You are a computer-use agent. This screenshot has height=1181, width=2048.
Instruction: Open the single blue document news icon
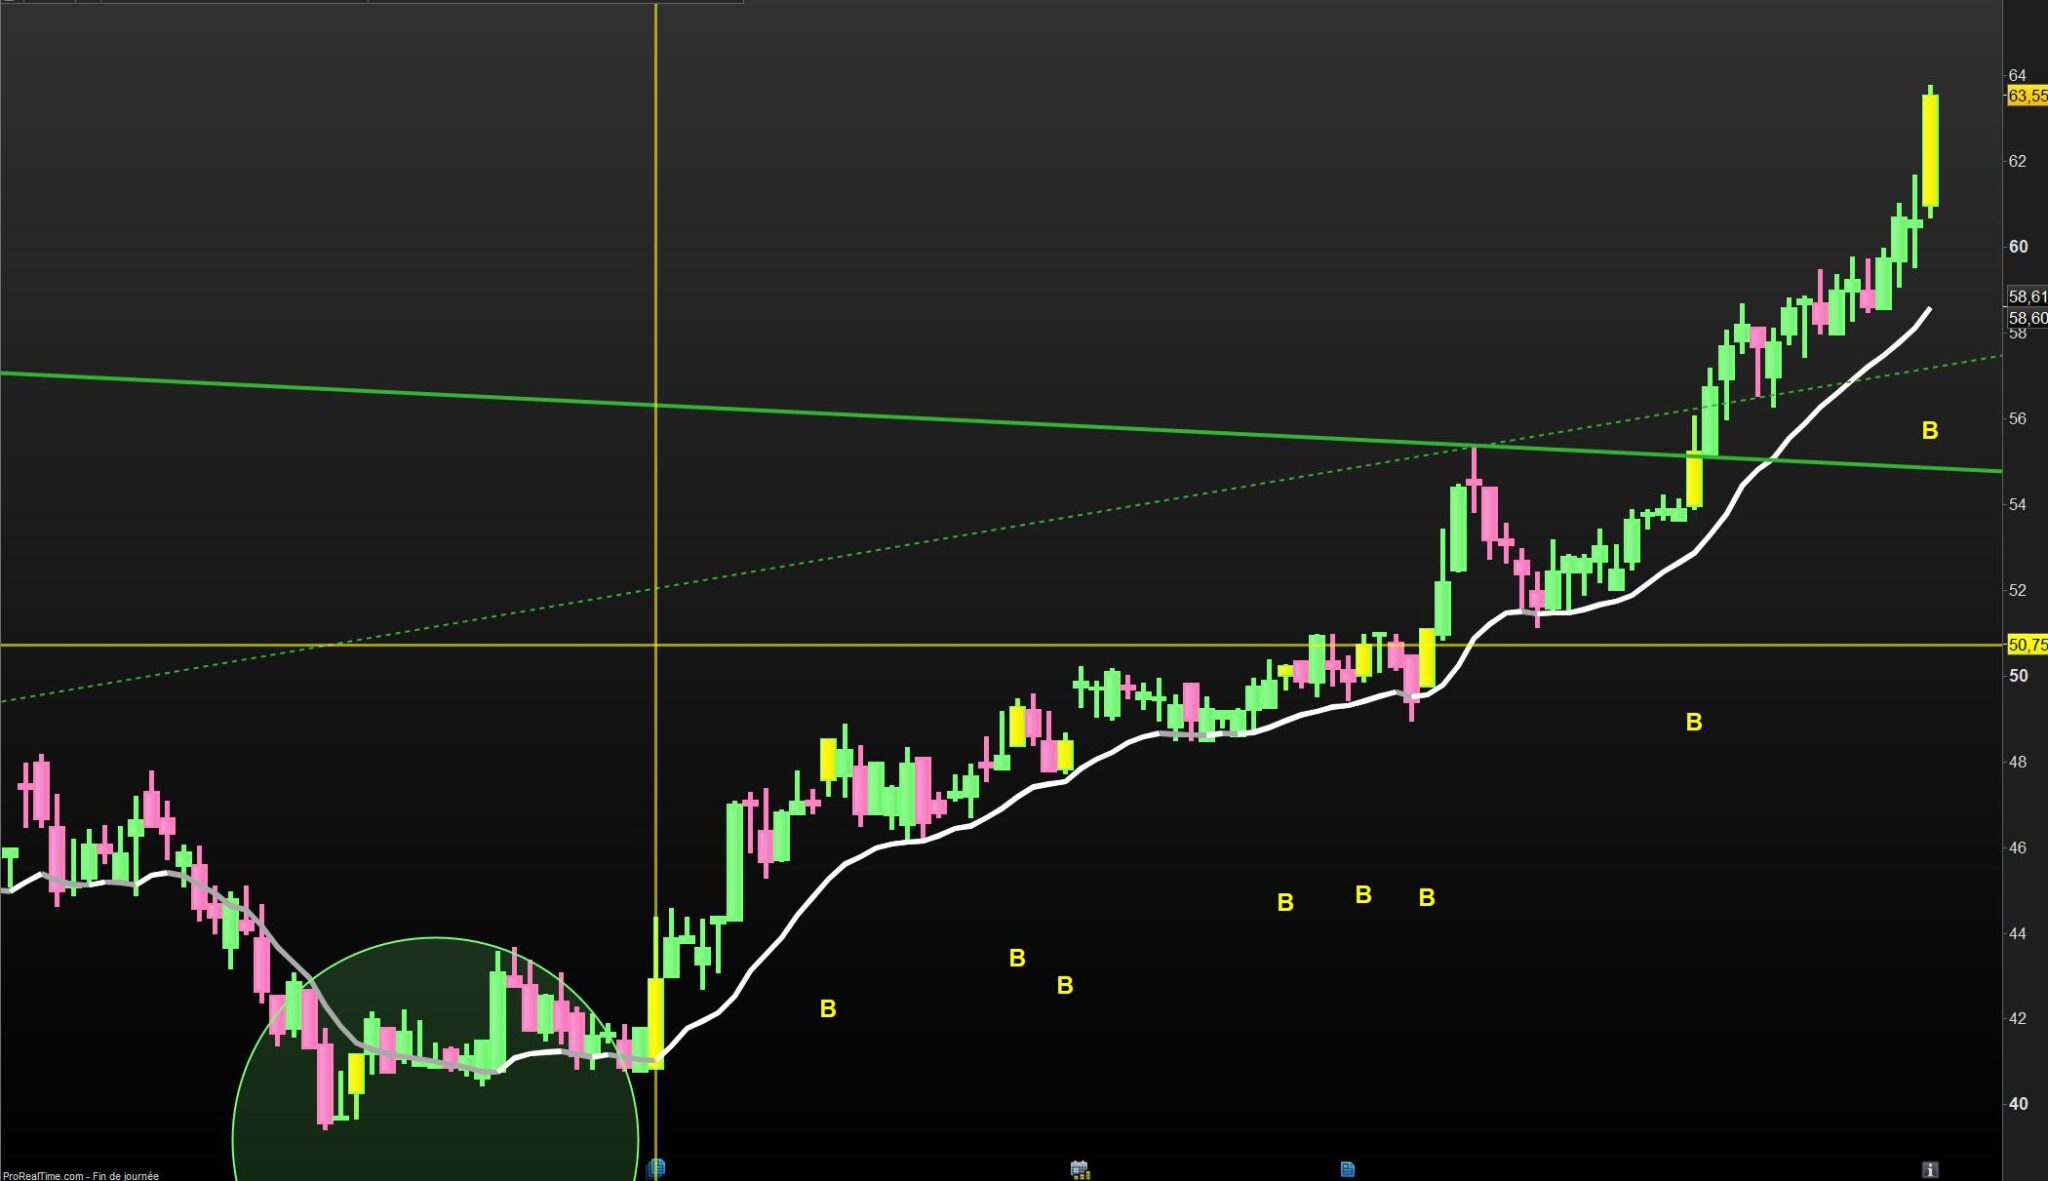1347,1169
